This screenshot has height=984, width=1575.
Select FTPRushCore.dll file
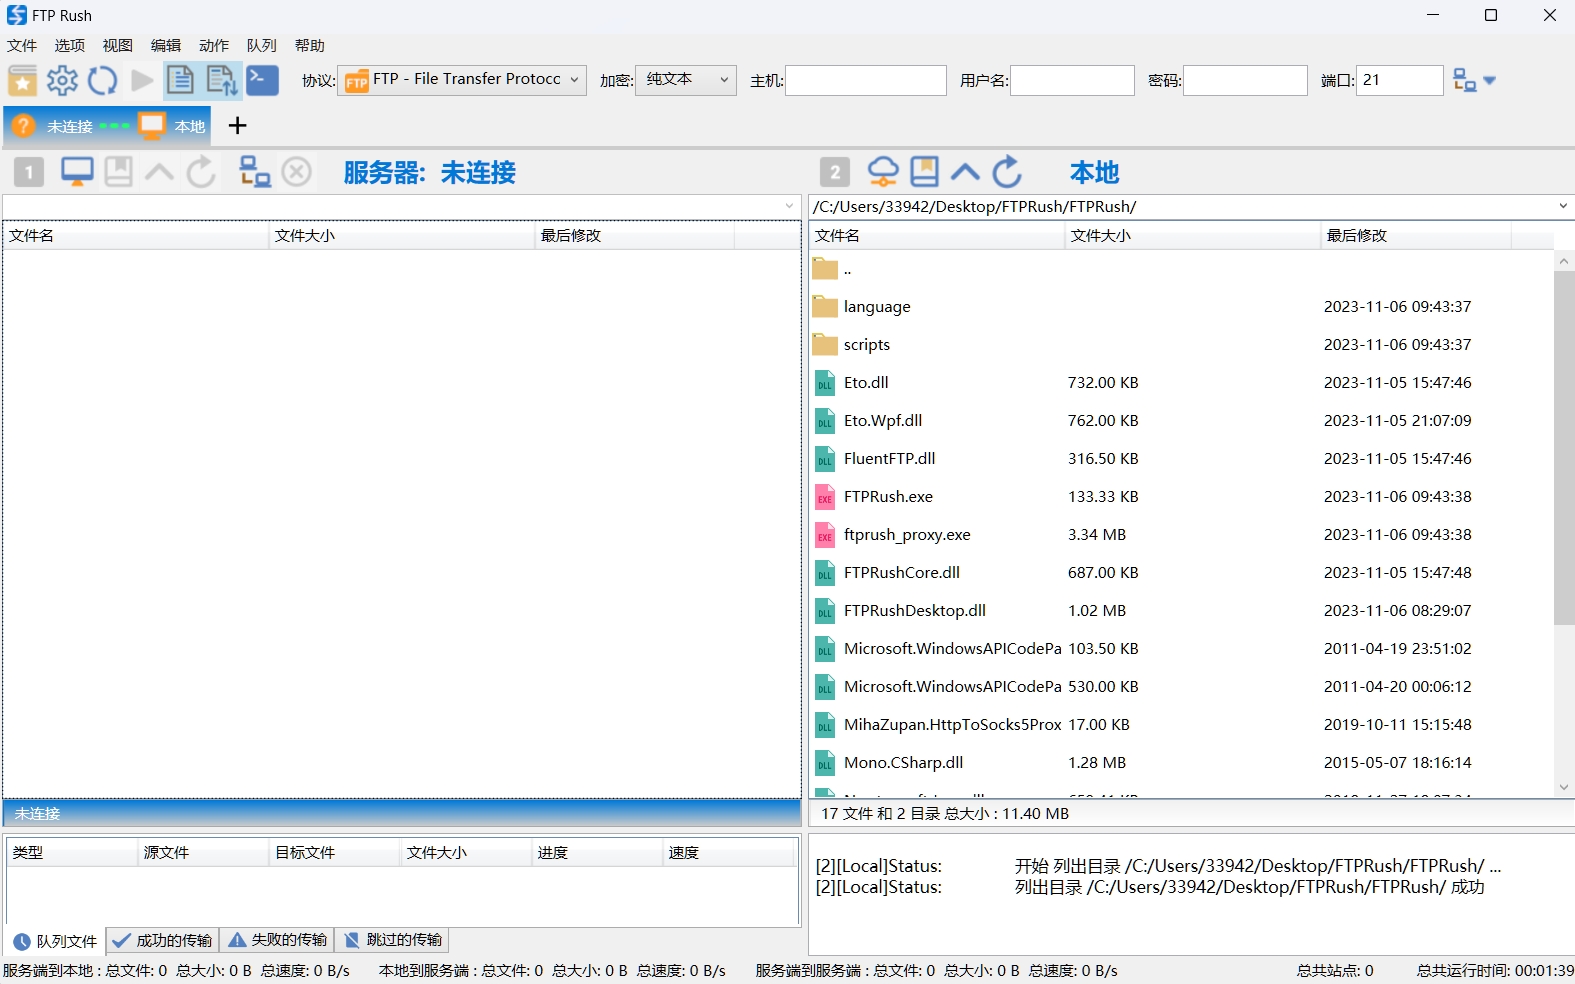click(x=1181, y=573)
